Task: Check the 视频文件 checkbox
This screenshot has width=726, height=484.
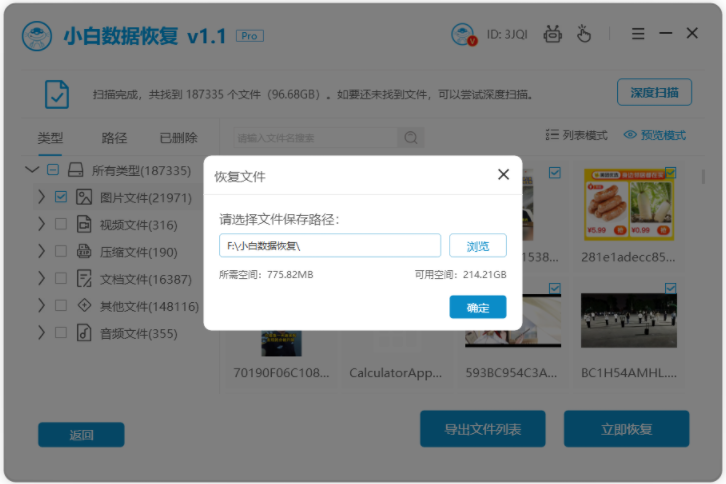Action: 61,224
